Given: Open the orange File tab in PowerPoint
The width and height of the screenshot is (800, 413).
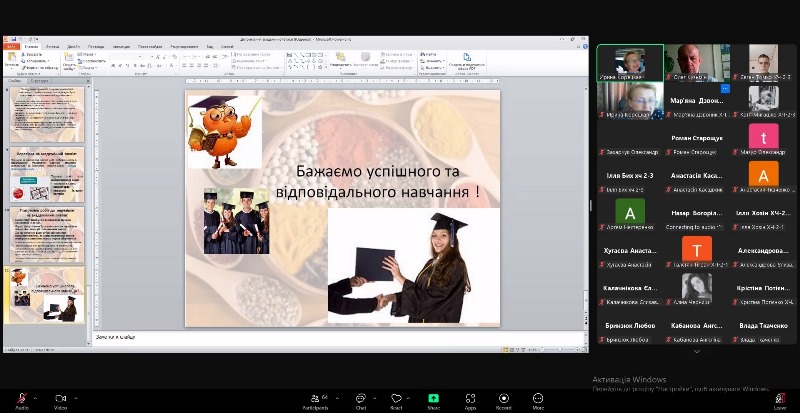Looking at the screenshot, I should [x=9, y=46].
